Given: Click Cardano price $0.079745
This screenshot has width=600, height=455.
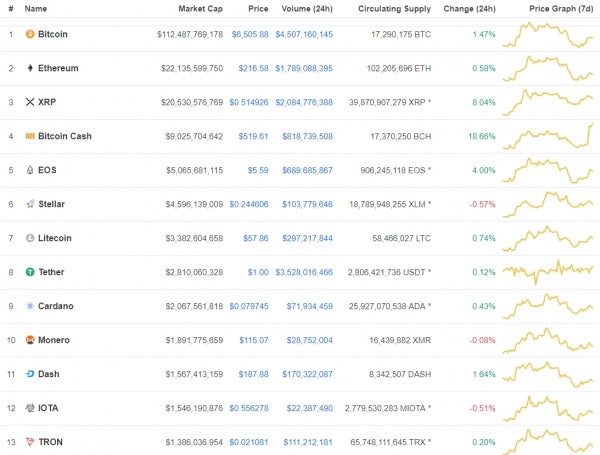Looking at the screenshot, I should [249, 306].
